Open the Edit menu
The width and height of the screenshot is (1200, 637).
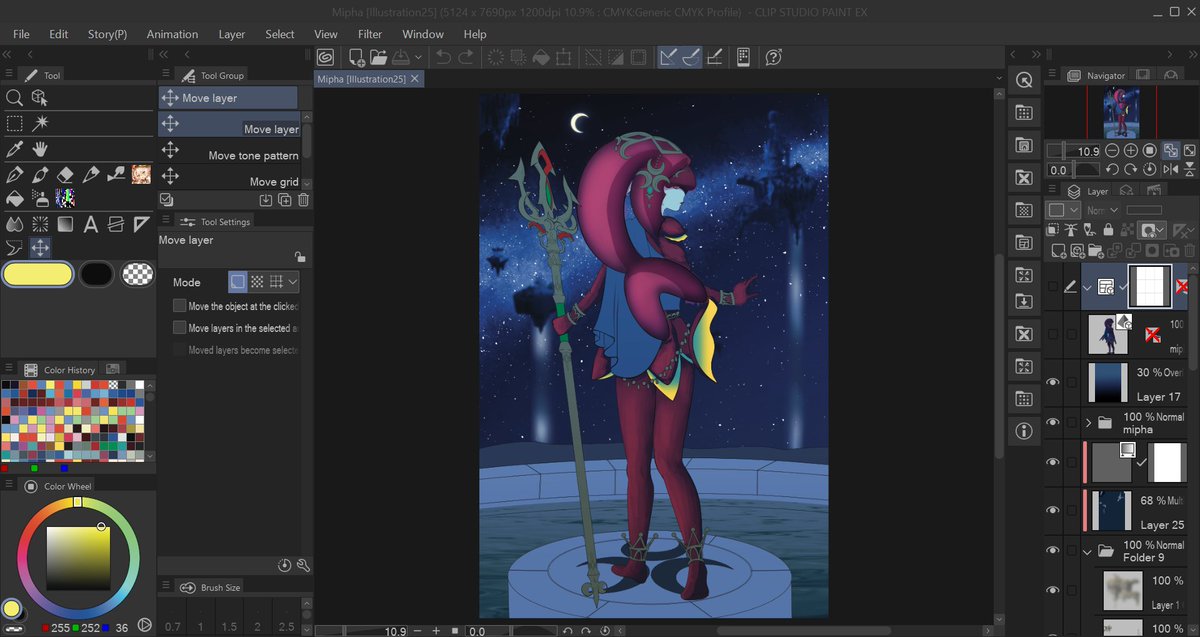tap(59, 34)
